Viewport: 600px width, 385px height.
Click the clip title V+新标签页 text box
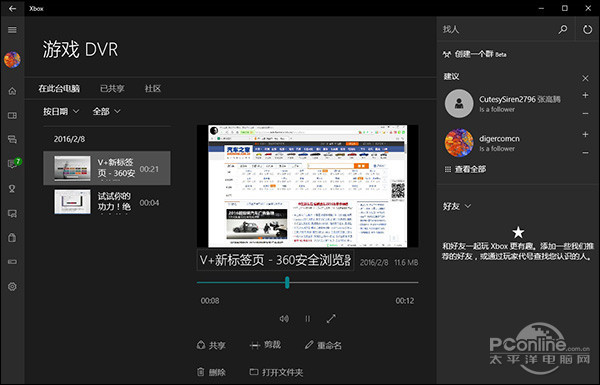click(275, 260)
